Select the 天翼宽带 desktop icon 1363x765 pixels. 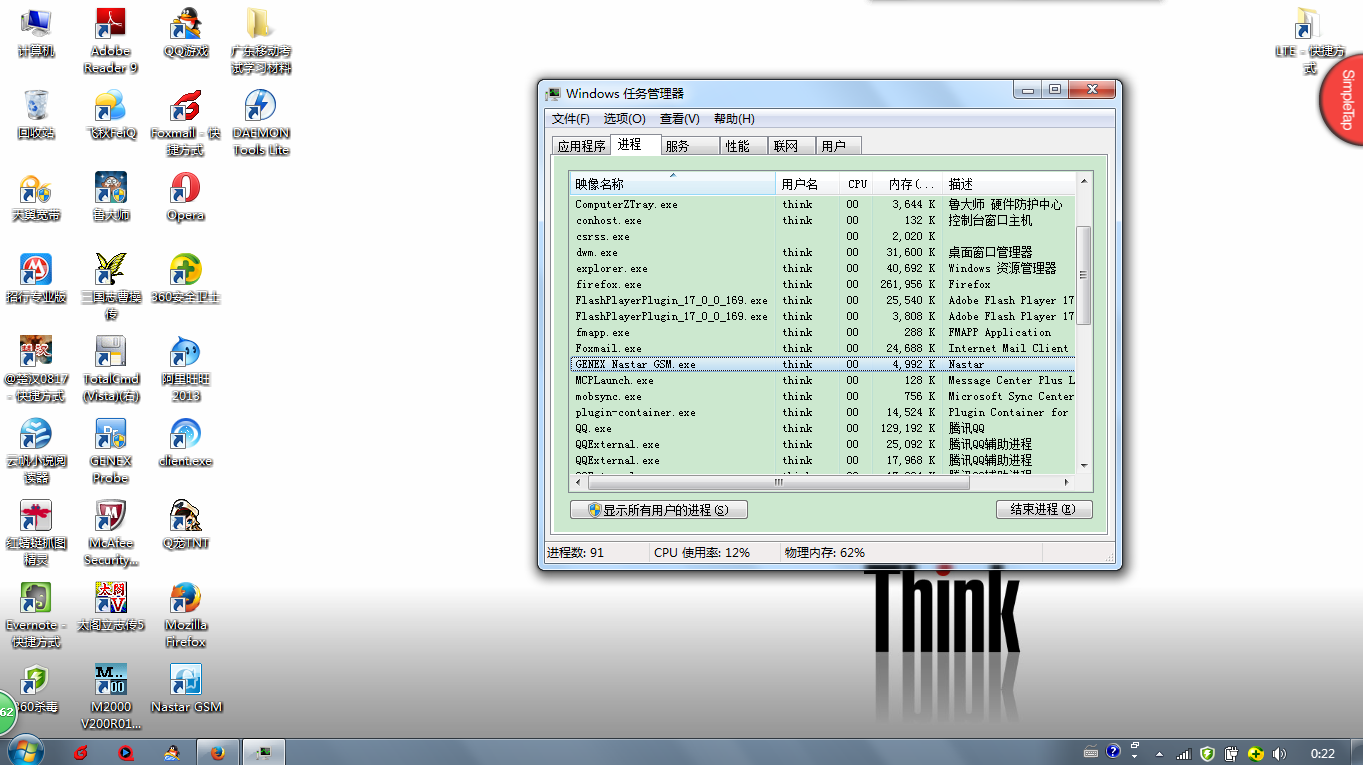[36, 197]
